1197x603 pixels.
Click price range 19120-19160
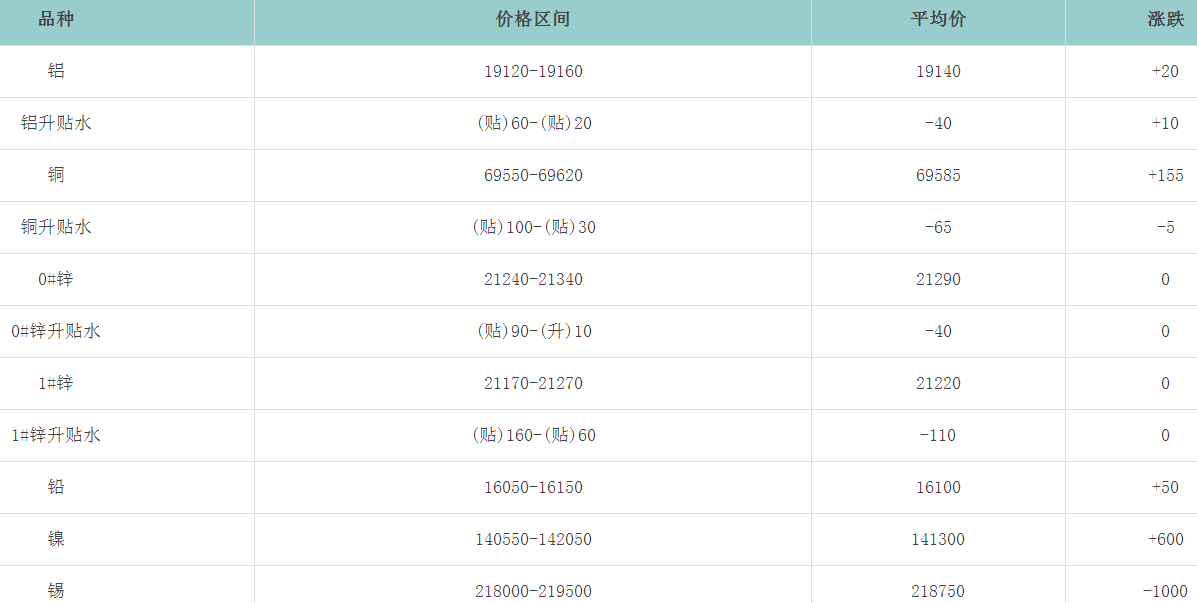533,72
